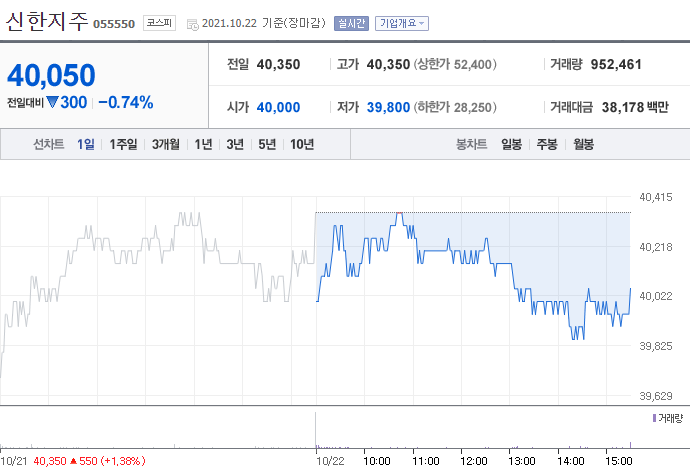Open the 기업개요 dropdown
The height and width of the screenshot is (474, 690).
[x=402, y=23]
